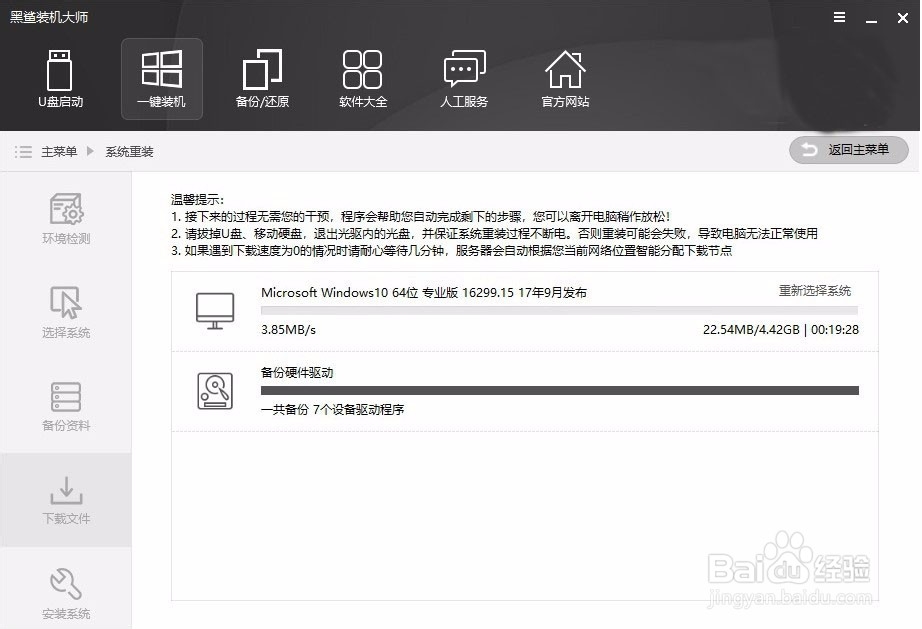The height and width of the screenshot is (629, 922).
Task: Click the Windows10 download progress bar
Action: [x=559, y=310]
